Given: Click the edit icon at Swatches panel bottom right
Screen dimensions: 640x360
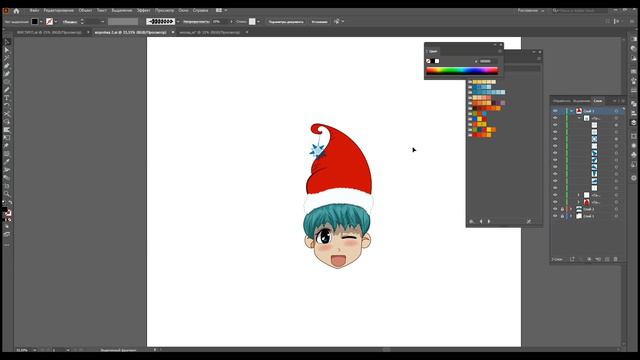Looking at the screenshot, I should point(529,221).
